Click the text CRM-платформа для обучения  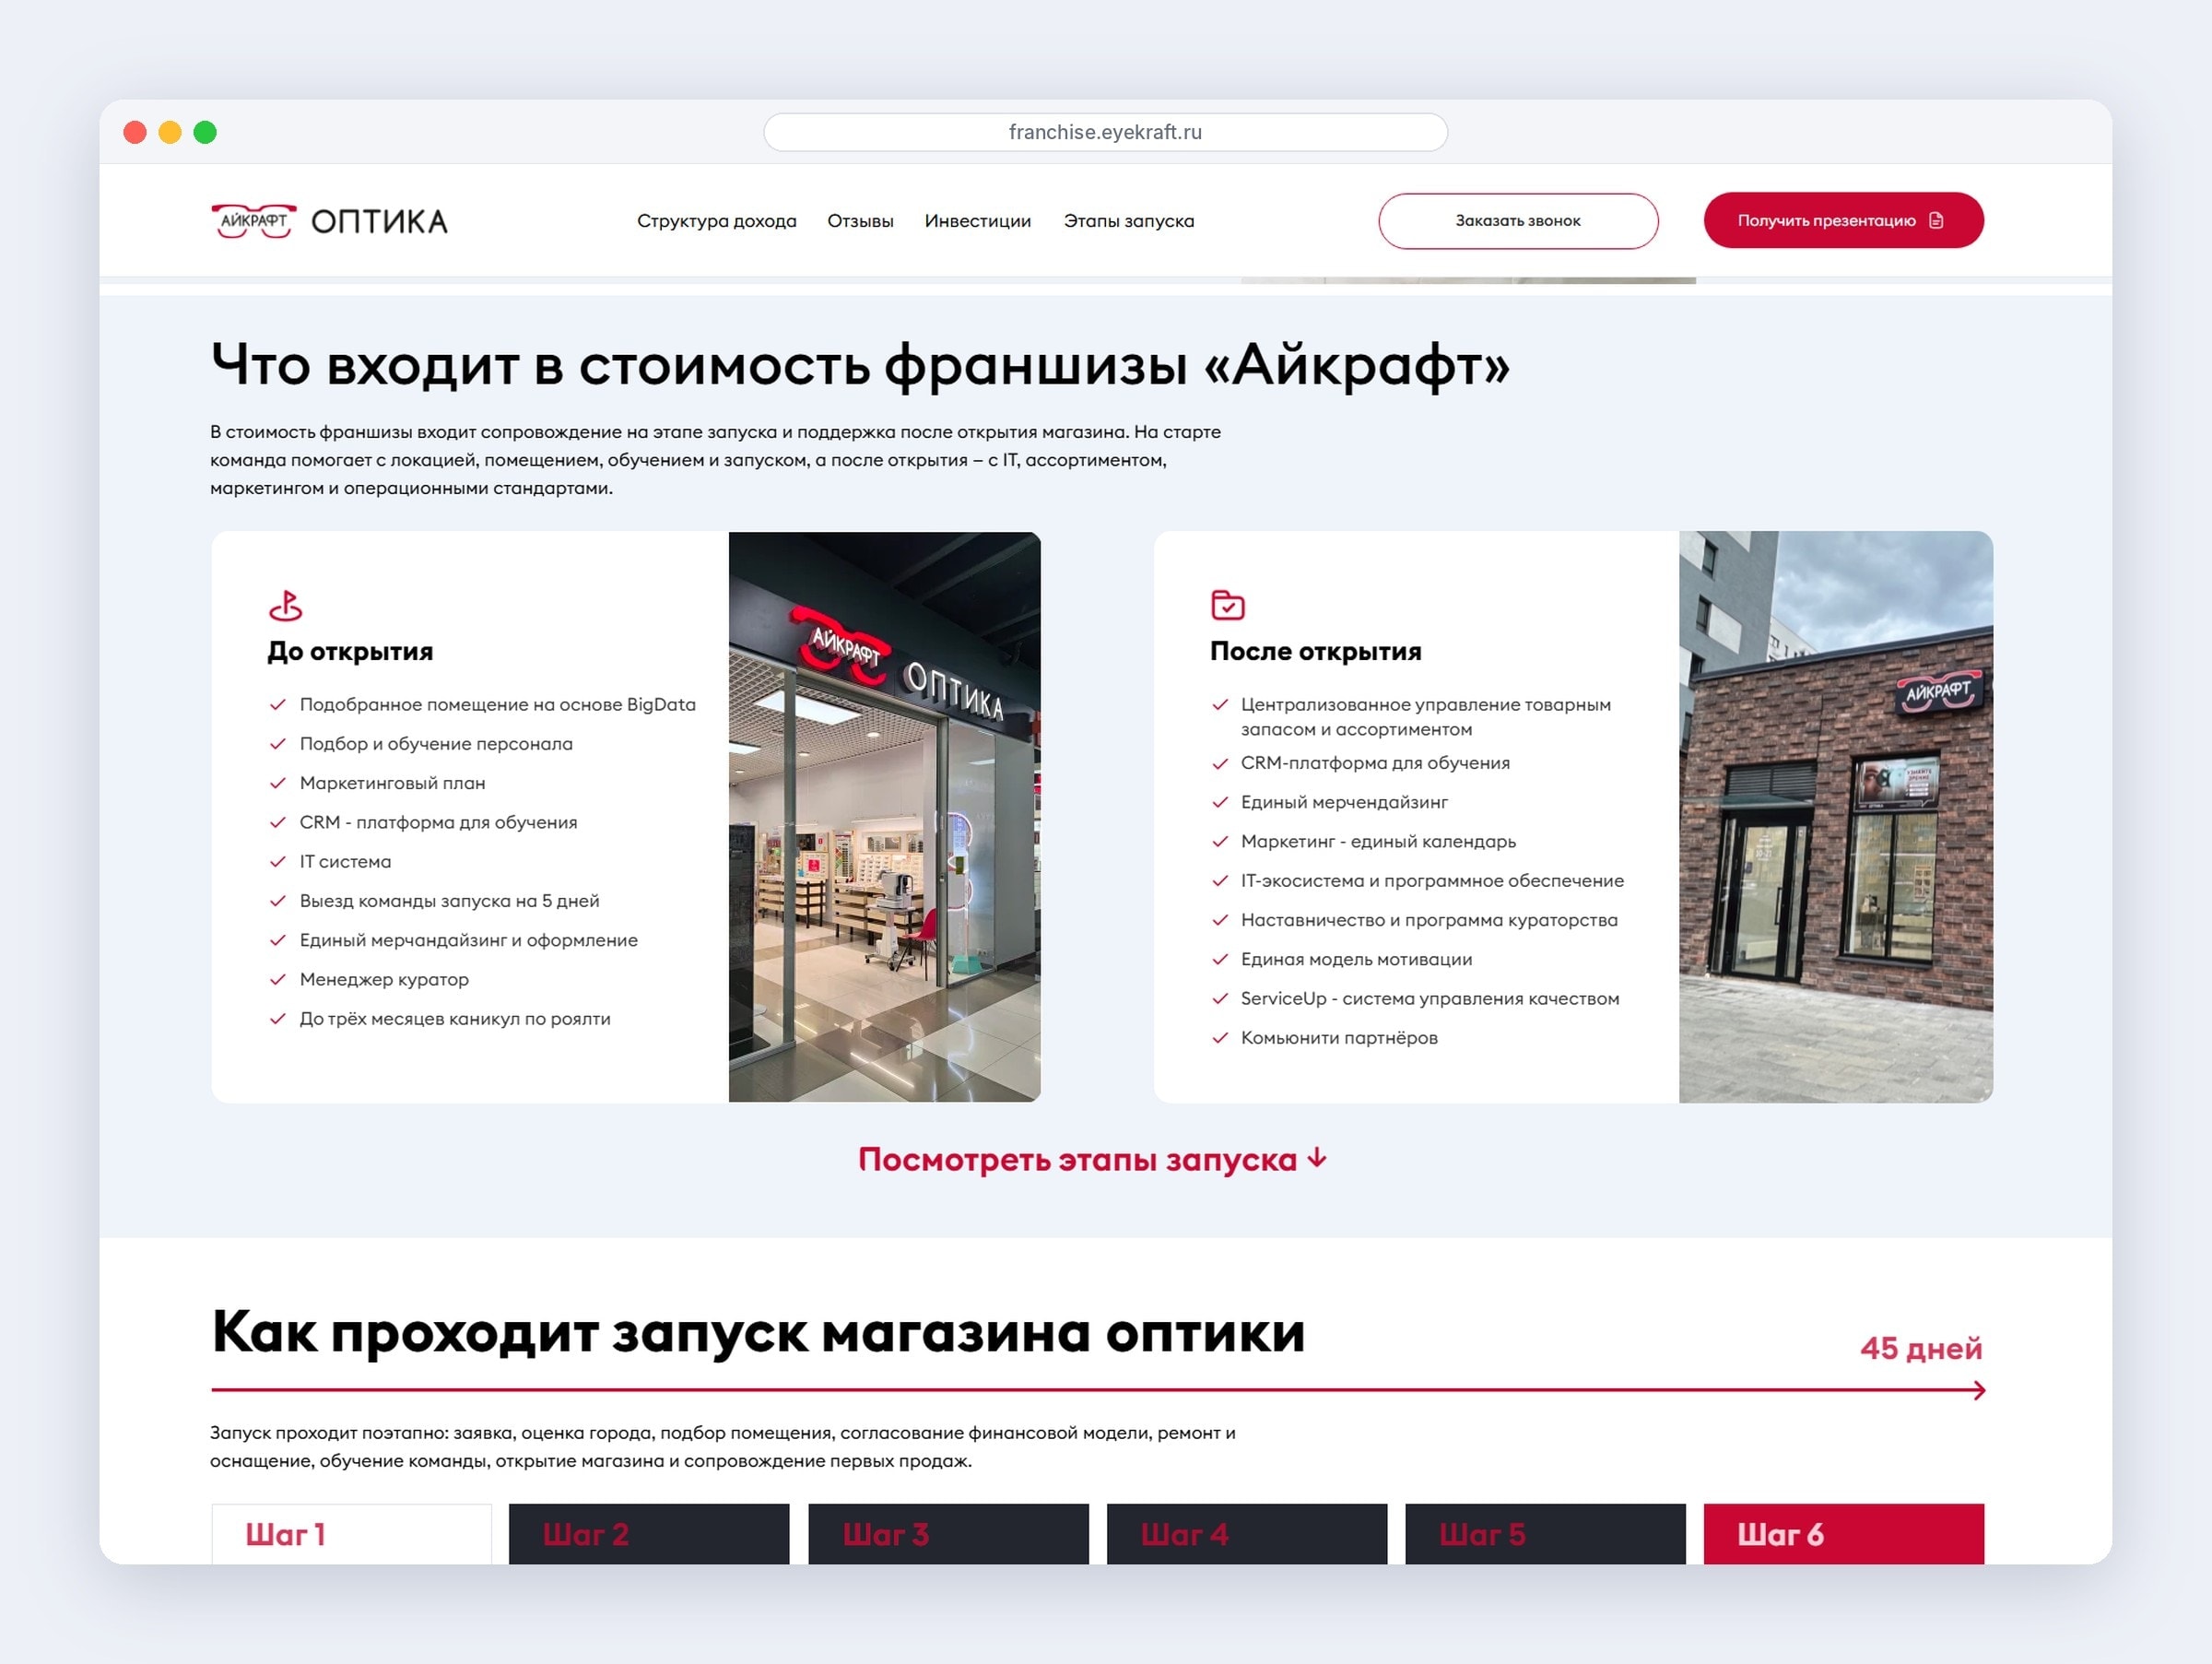[1375, 763]
